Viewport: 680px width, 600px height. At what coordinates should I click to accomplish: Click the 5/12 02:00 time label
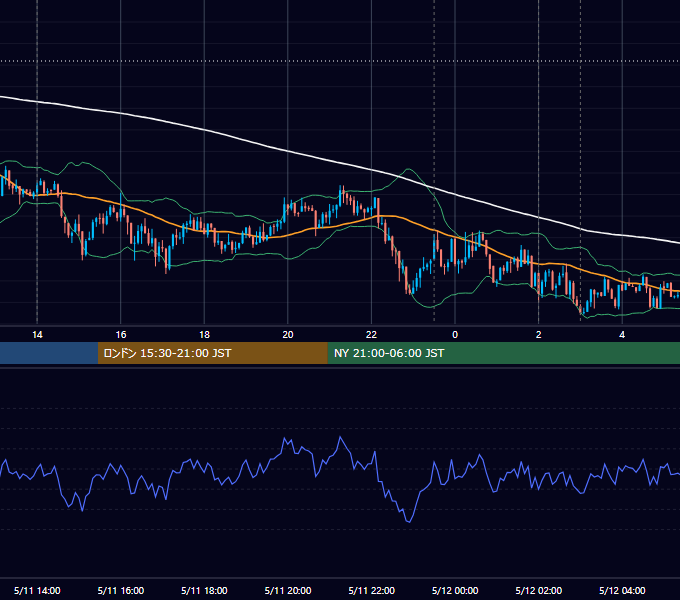pos(539,590)
